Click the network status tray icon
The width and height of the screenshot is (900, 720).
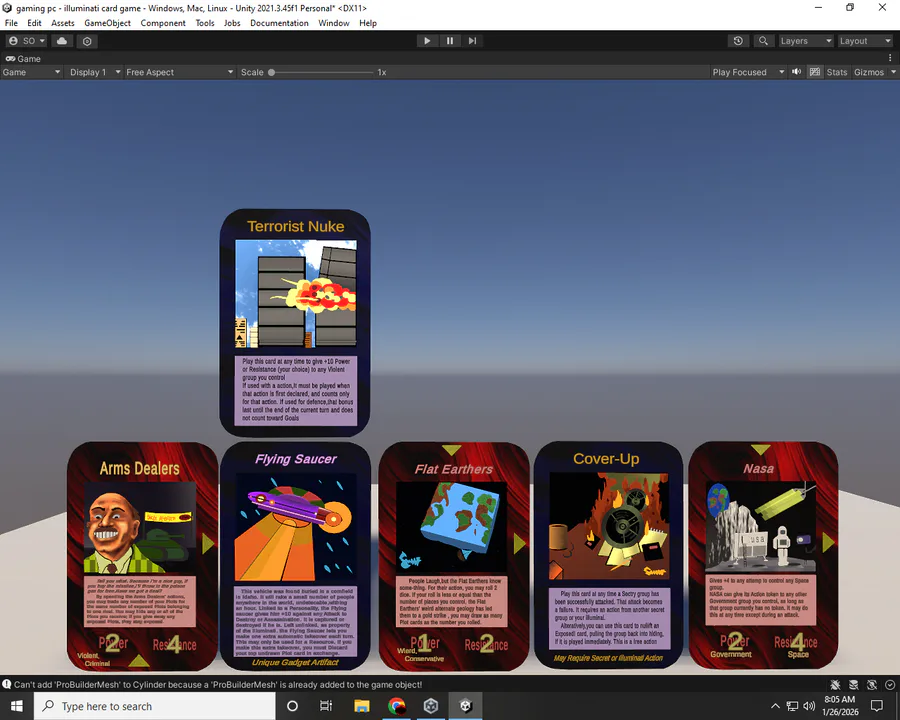click(793, 706)
